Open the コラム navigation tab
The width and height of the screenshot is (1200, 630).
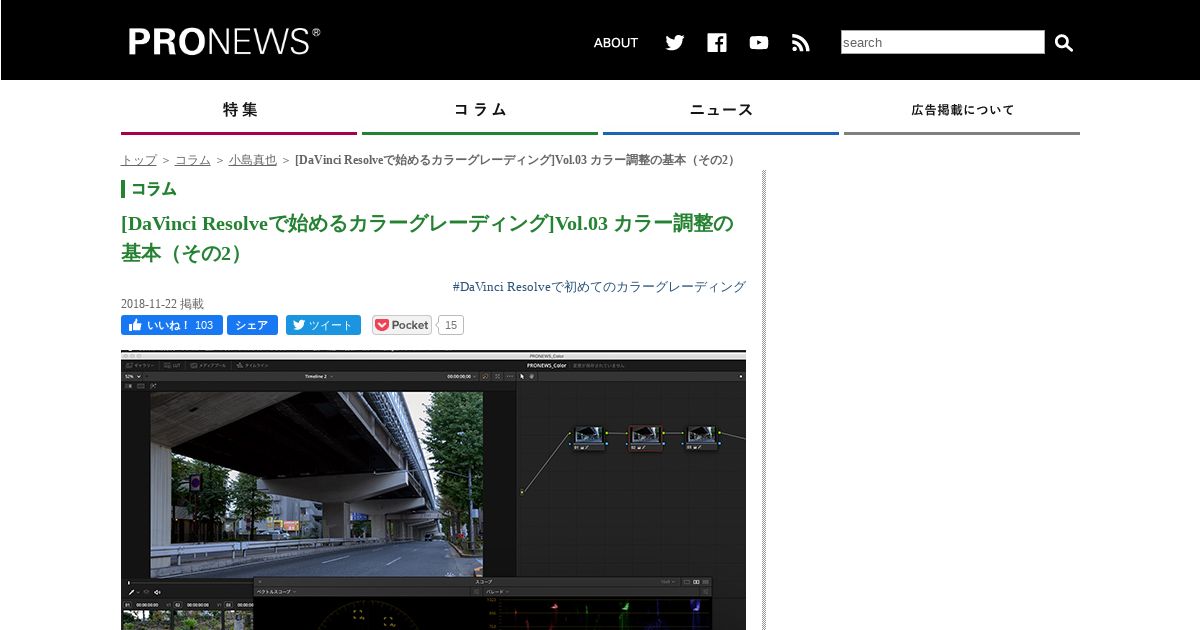coord(480,112)
